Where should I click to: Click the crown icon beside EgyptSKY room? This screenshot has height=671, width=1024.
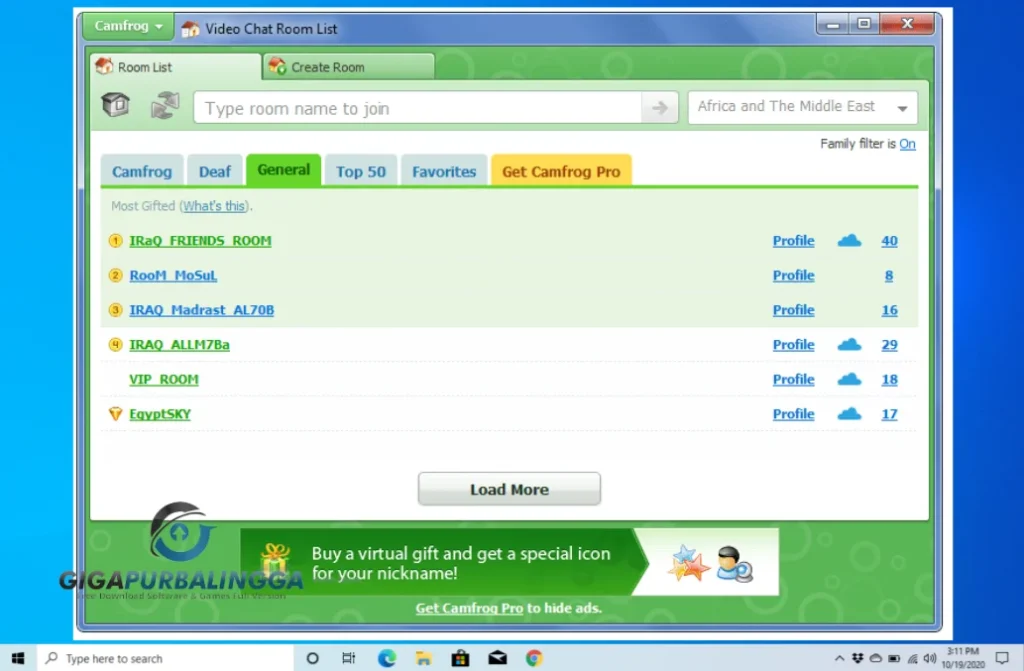[113, 413]
